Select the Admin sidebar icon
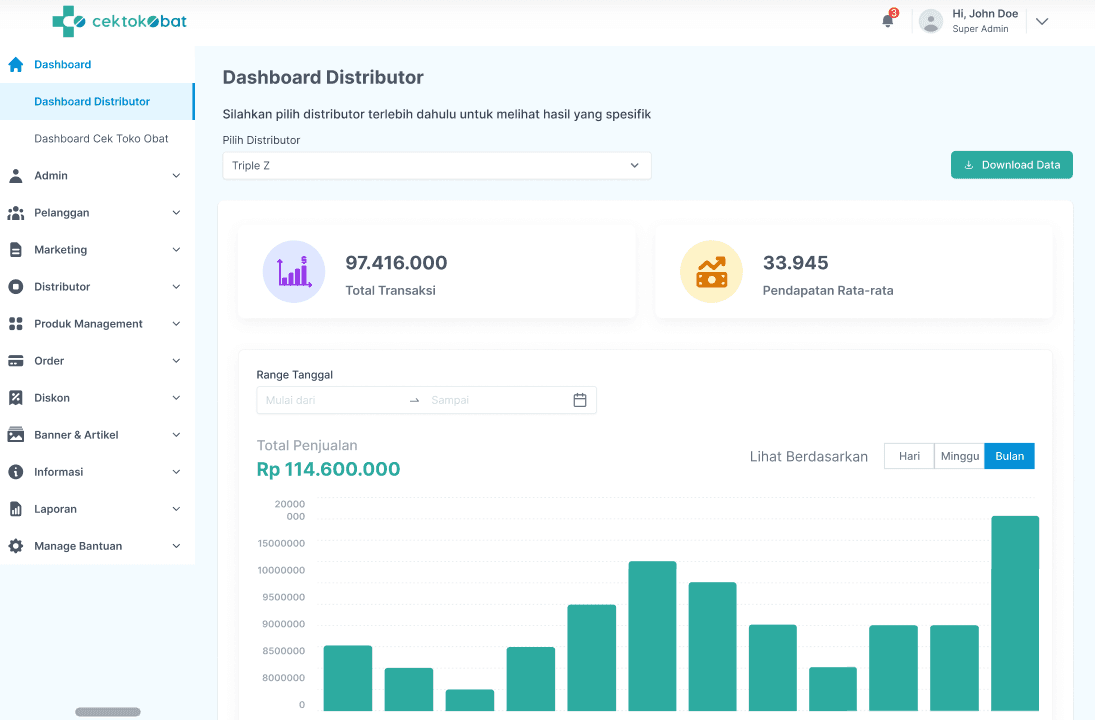This screenshot has width=1095, height=720. point(15,175)
